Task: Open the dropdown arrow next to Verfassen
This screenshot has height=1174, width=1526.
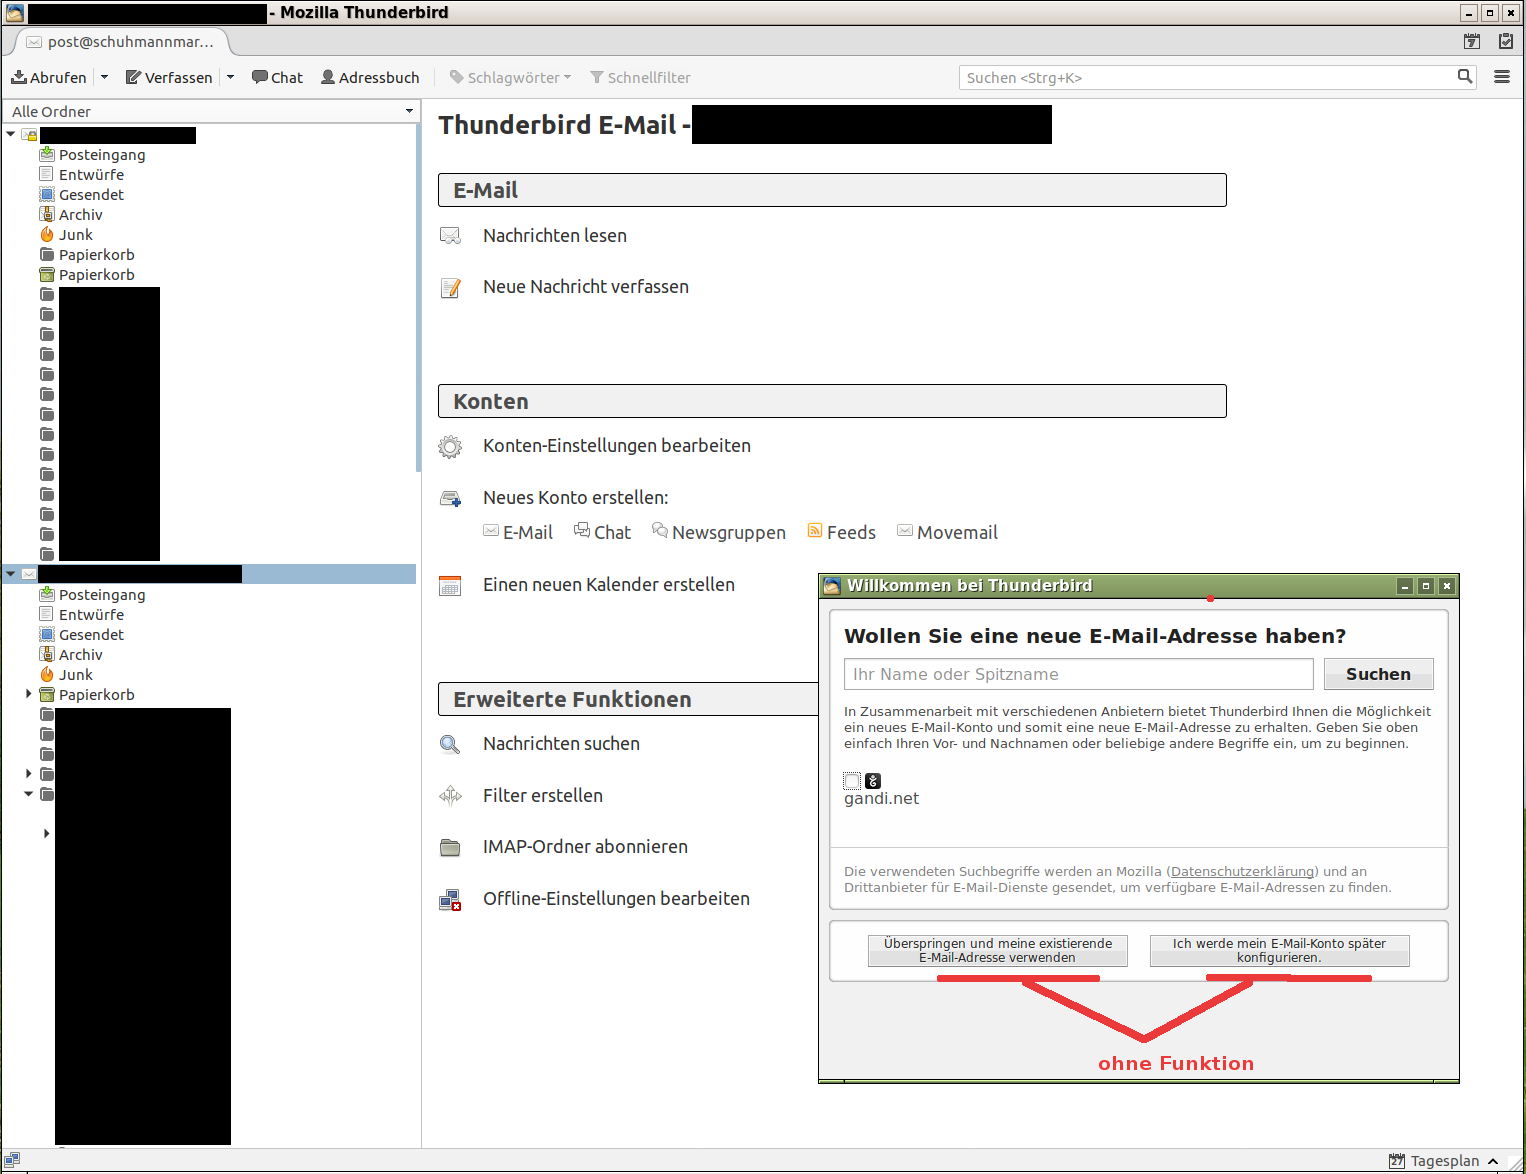Action: pos(230,77)
